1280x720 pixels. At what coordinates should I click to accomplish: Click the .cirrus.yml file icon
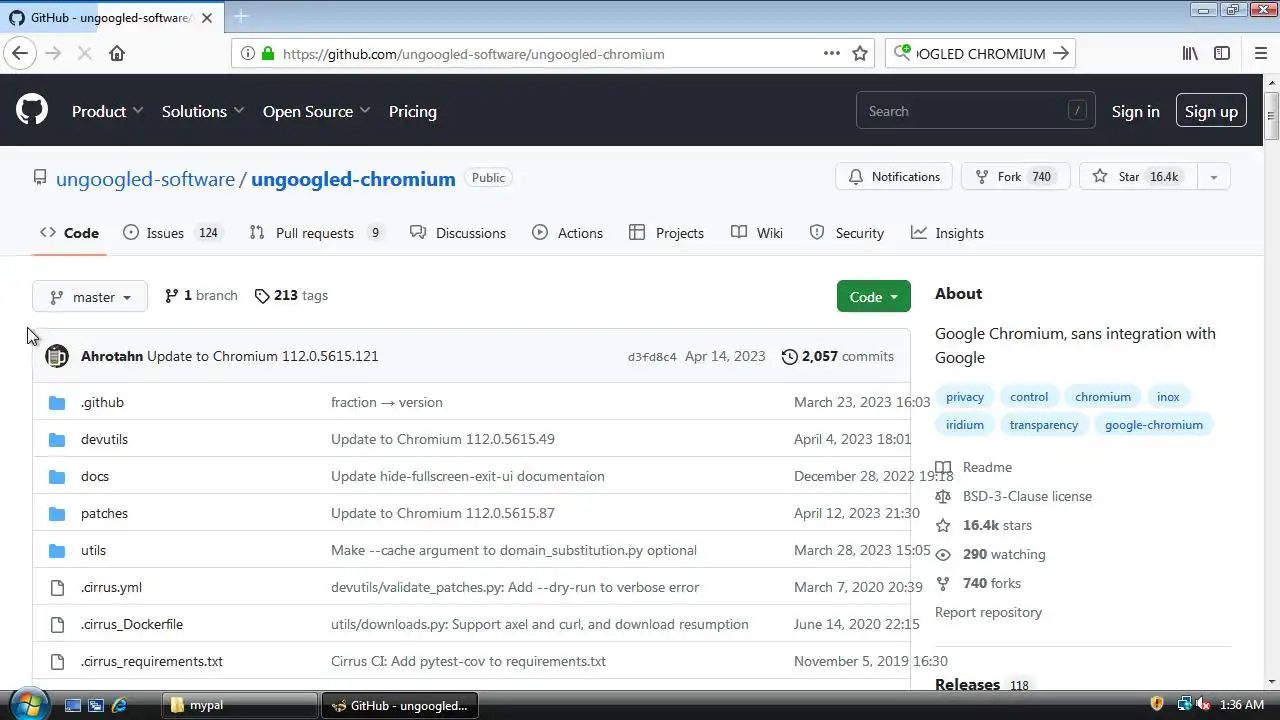57,588
